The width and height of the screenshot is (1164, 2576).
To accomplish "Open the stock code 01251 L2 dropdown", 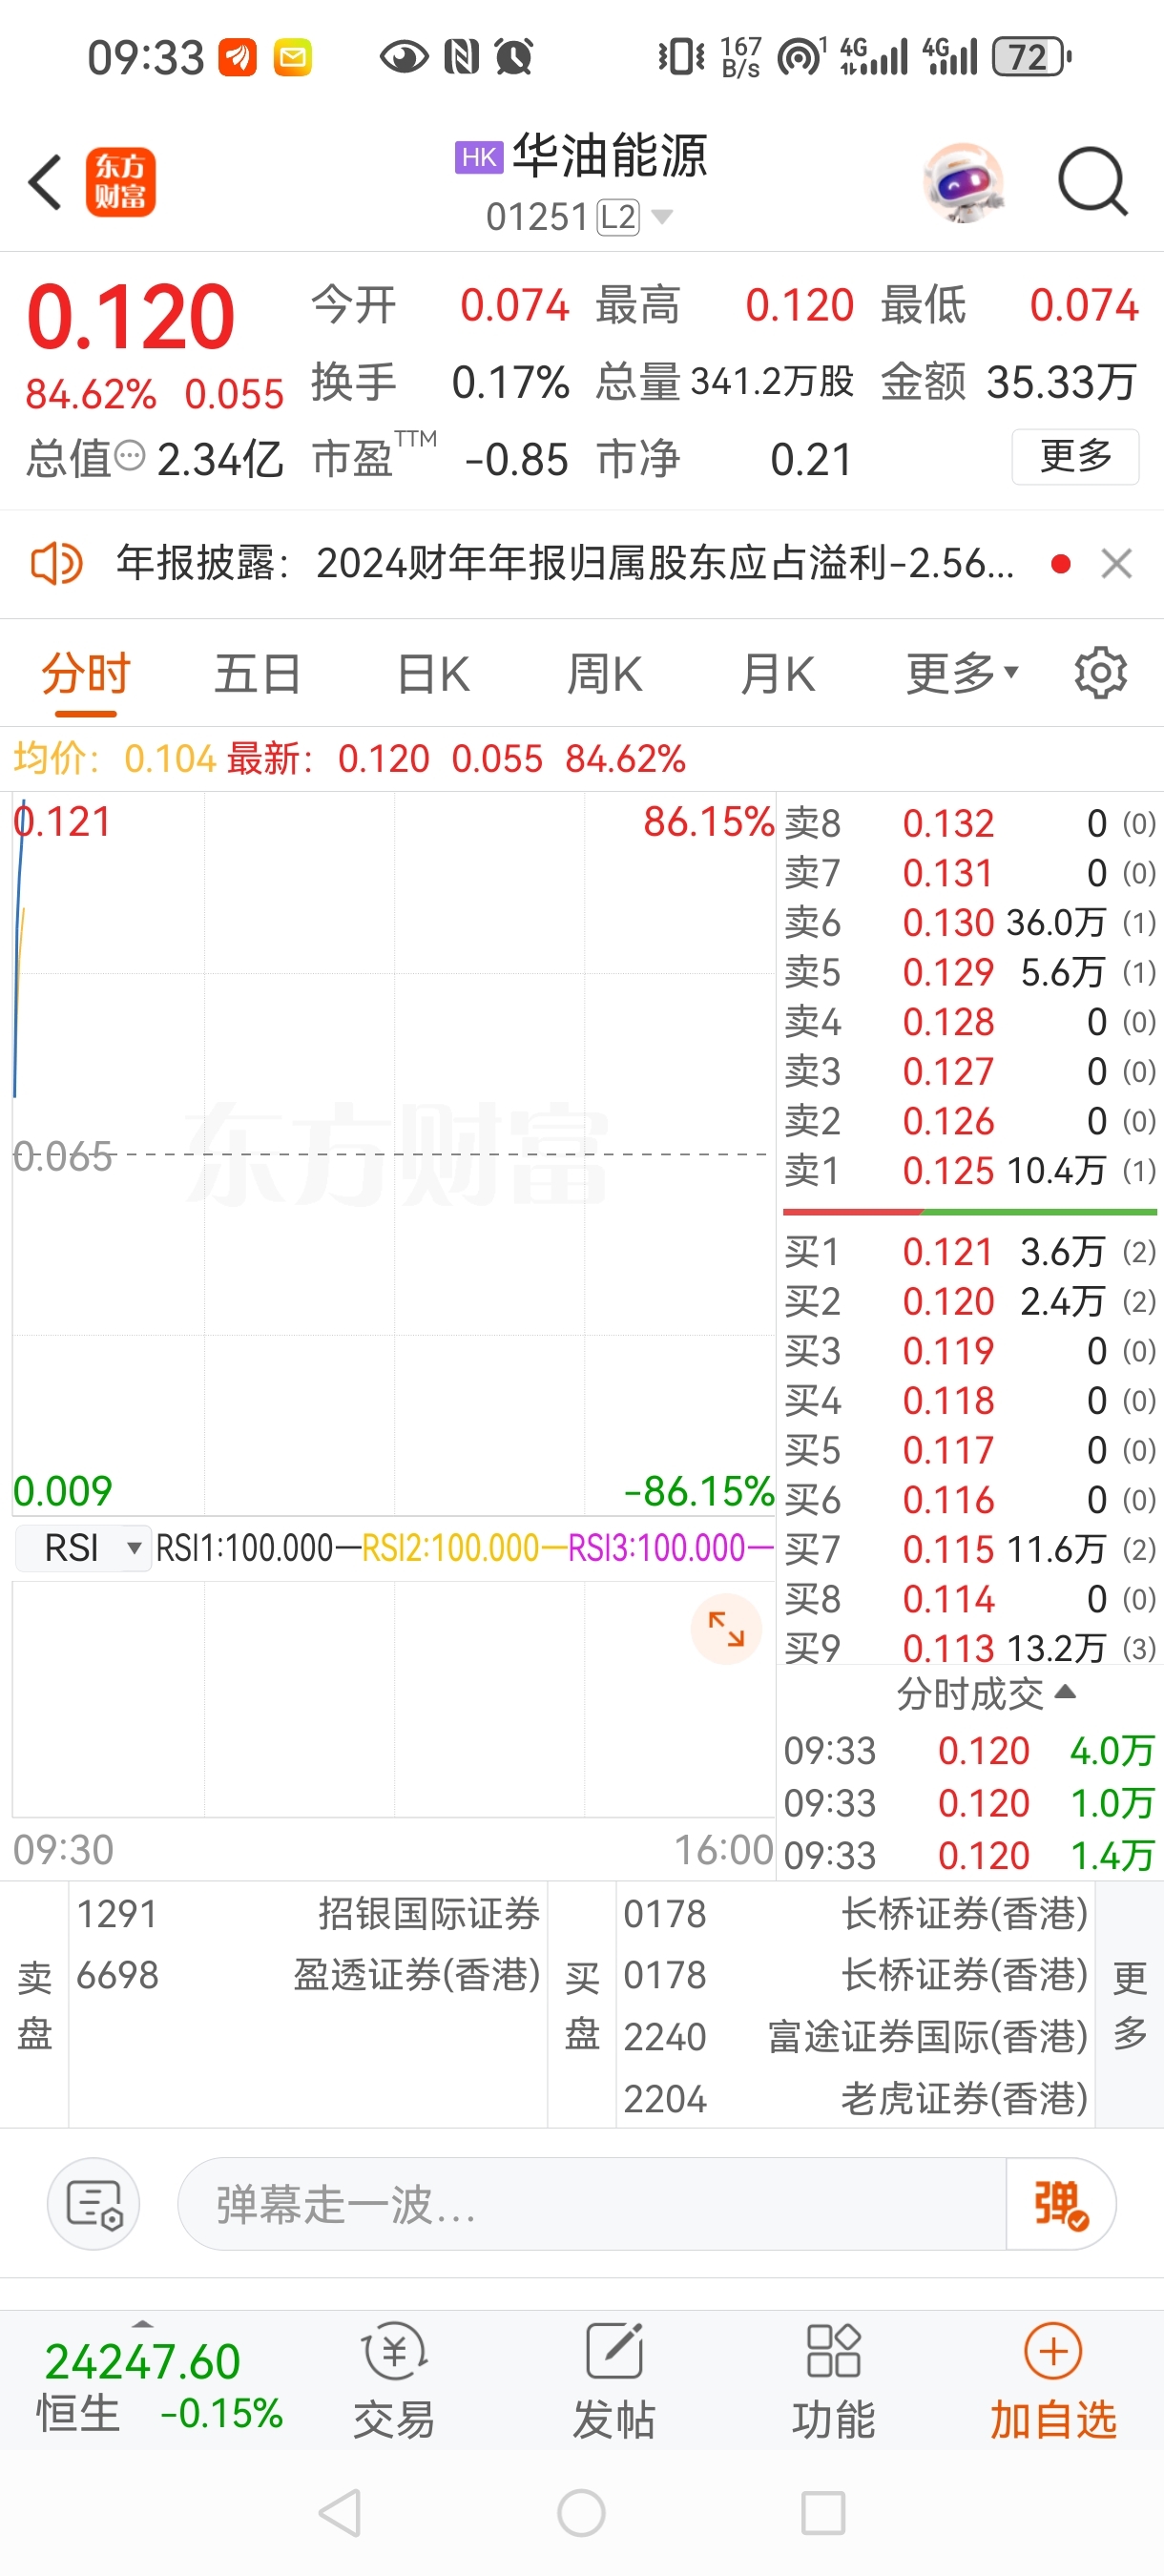I will pos(578,217).
